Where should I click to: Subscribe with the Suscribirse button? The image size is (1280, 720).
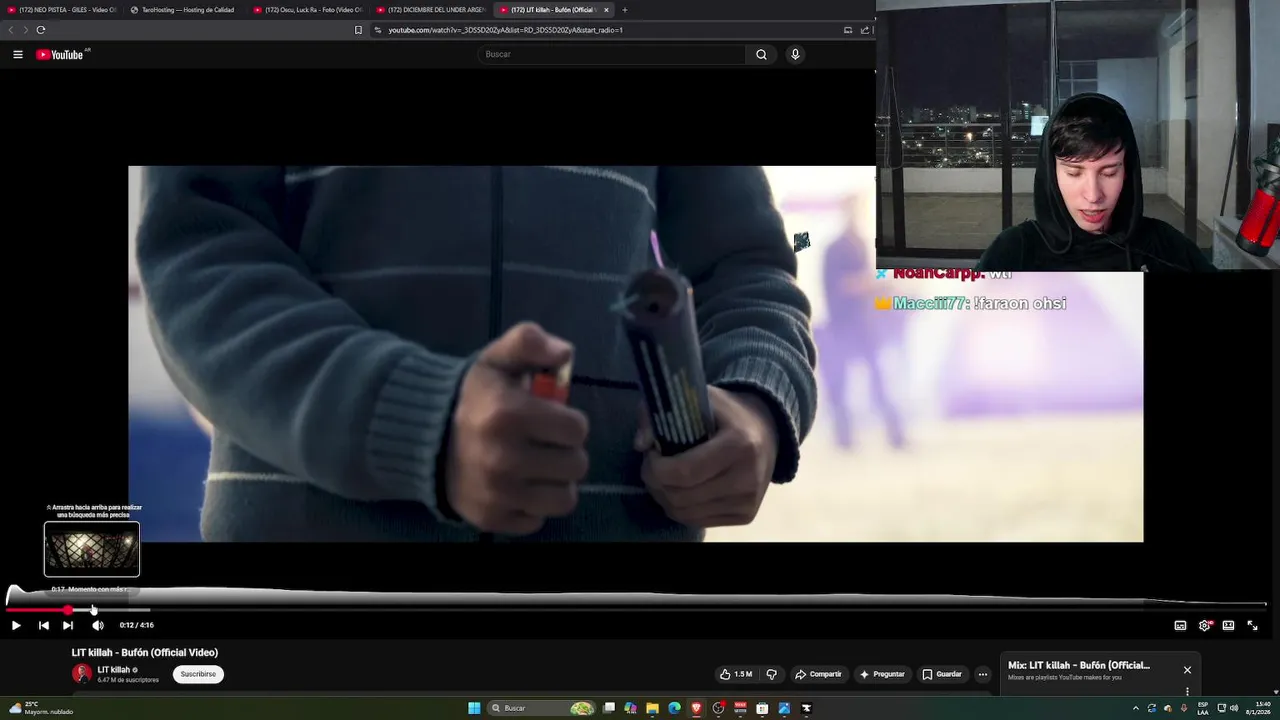198,674
